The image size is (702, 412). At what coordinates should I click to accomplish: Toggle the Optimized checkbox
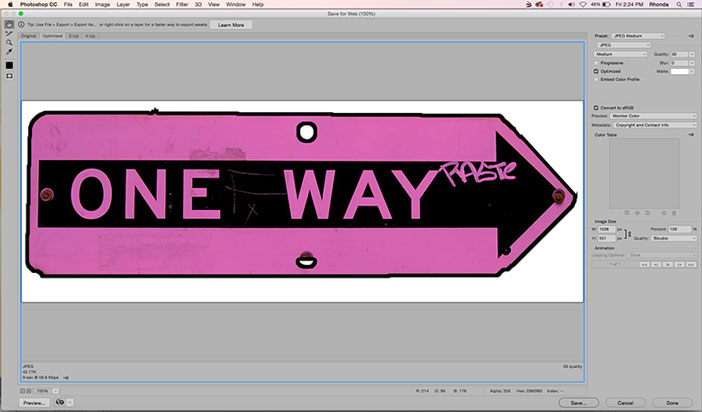point(596,71)
